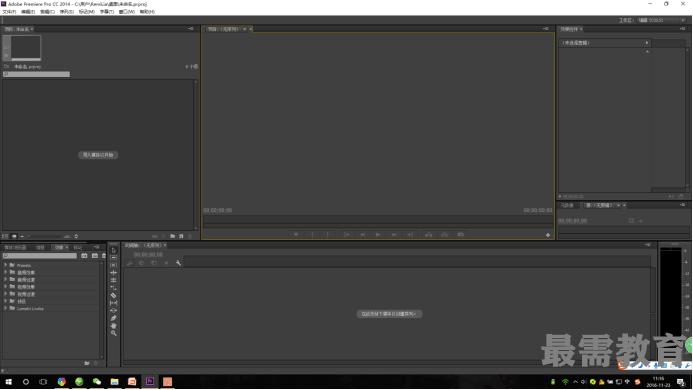Expand the Presets folder in effects
Screen dimensions: 693x390
[5, 265]
